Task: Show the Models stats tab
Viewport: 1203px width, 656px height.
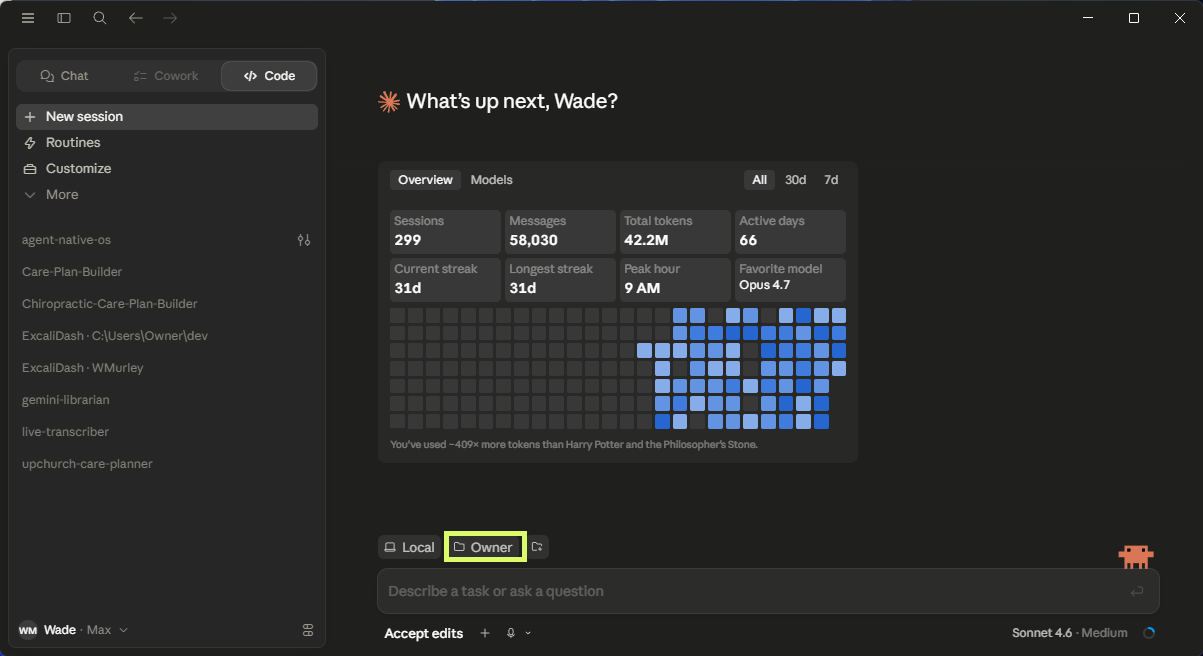Action: click(492, 180)
